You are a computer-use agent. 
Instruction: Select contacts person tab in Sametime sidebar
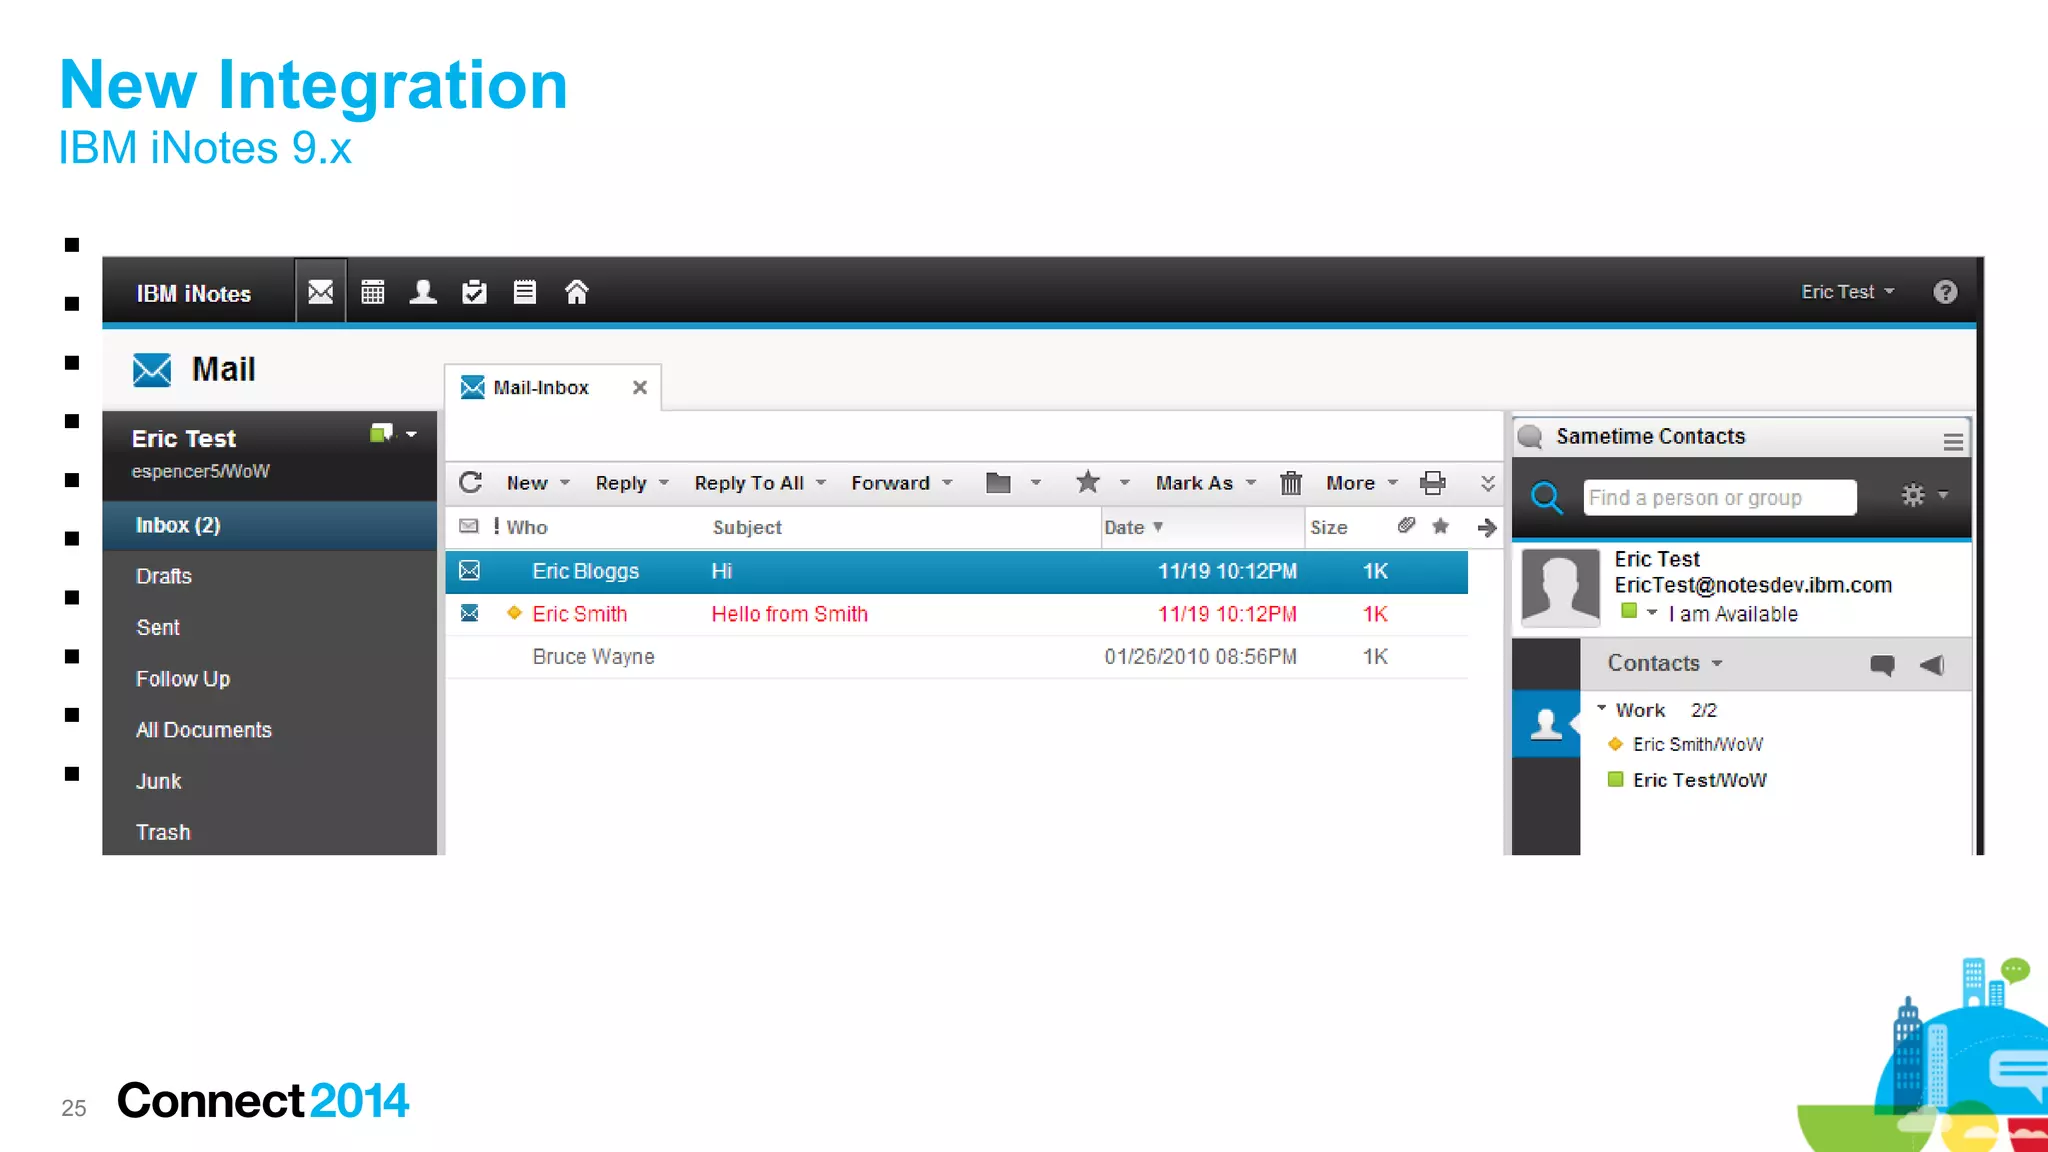pyautogui.click(x=1546, y=723)
